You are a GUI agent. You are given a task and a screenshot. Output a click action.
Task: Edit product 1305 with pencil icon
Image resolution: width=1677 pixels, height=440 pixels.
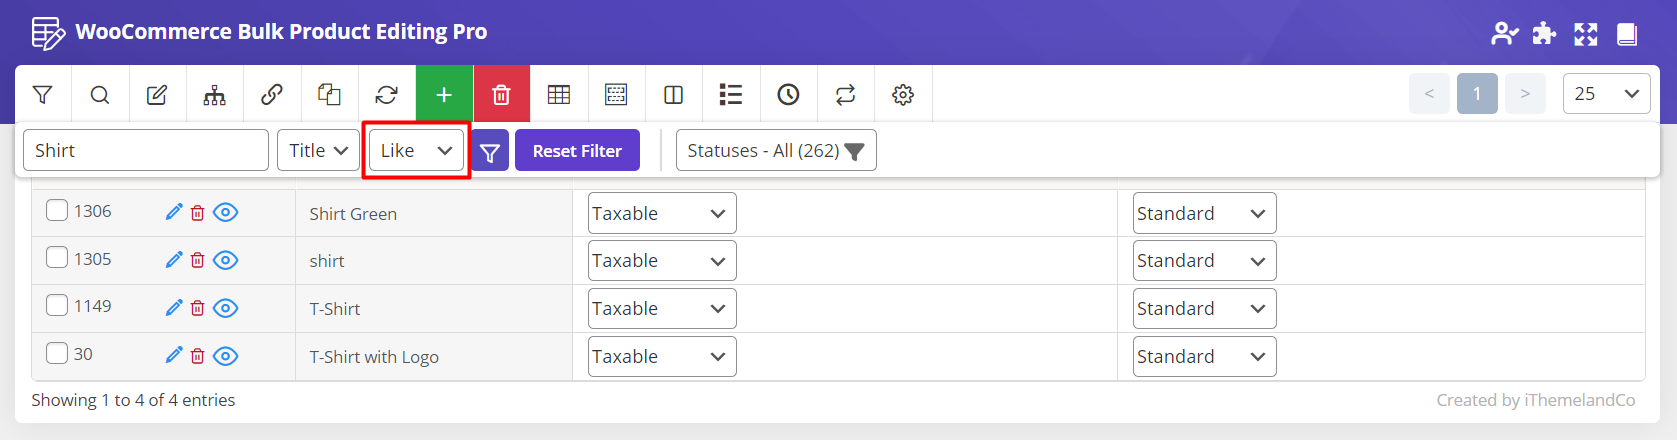point(174,260)
